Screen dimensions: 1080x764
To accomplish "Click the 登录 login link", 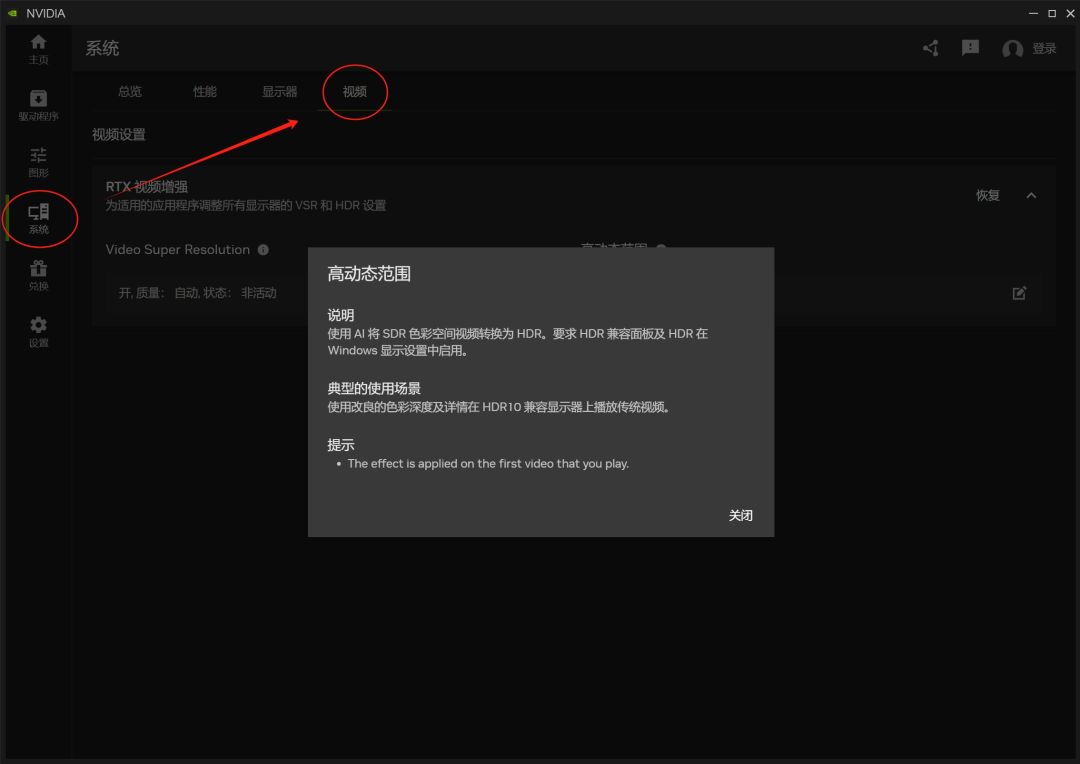I will 1043,48.
